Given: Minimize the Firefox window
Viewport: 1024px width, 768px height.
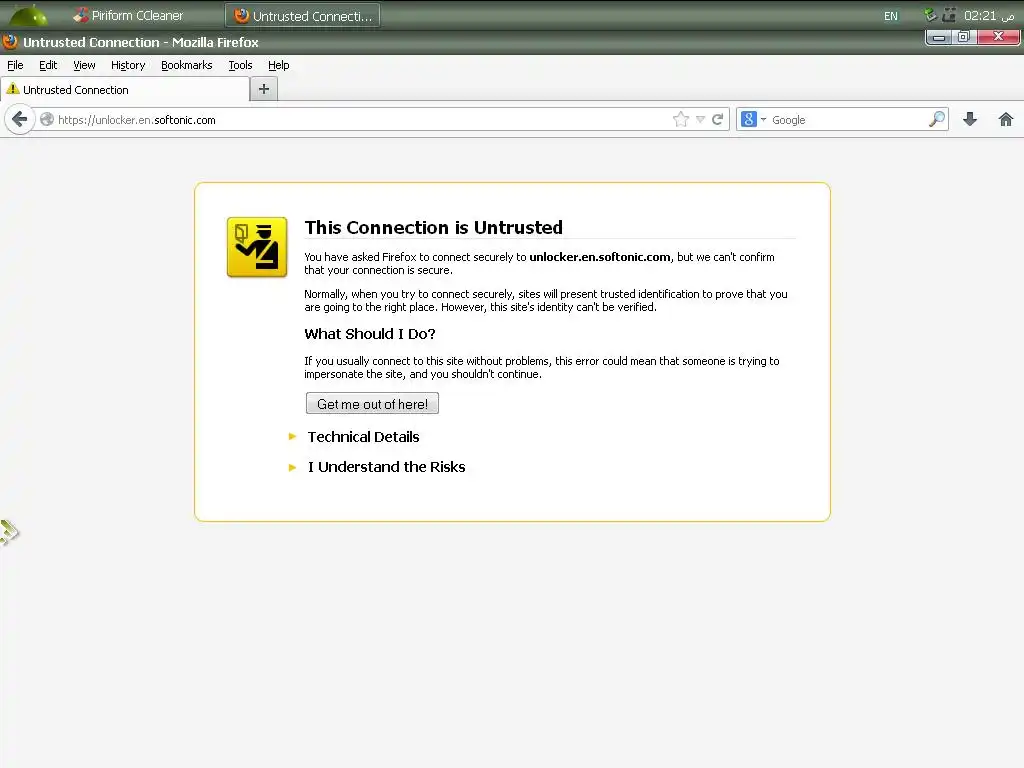Looking at the screenshot, I should [x=939, y=37].
